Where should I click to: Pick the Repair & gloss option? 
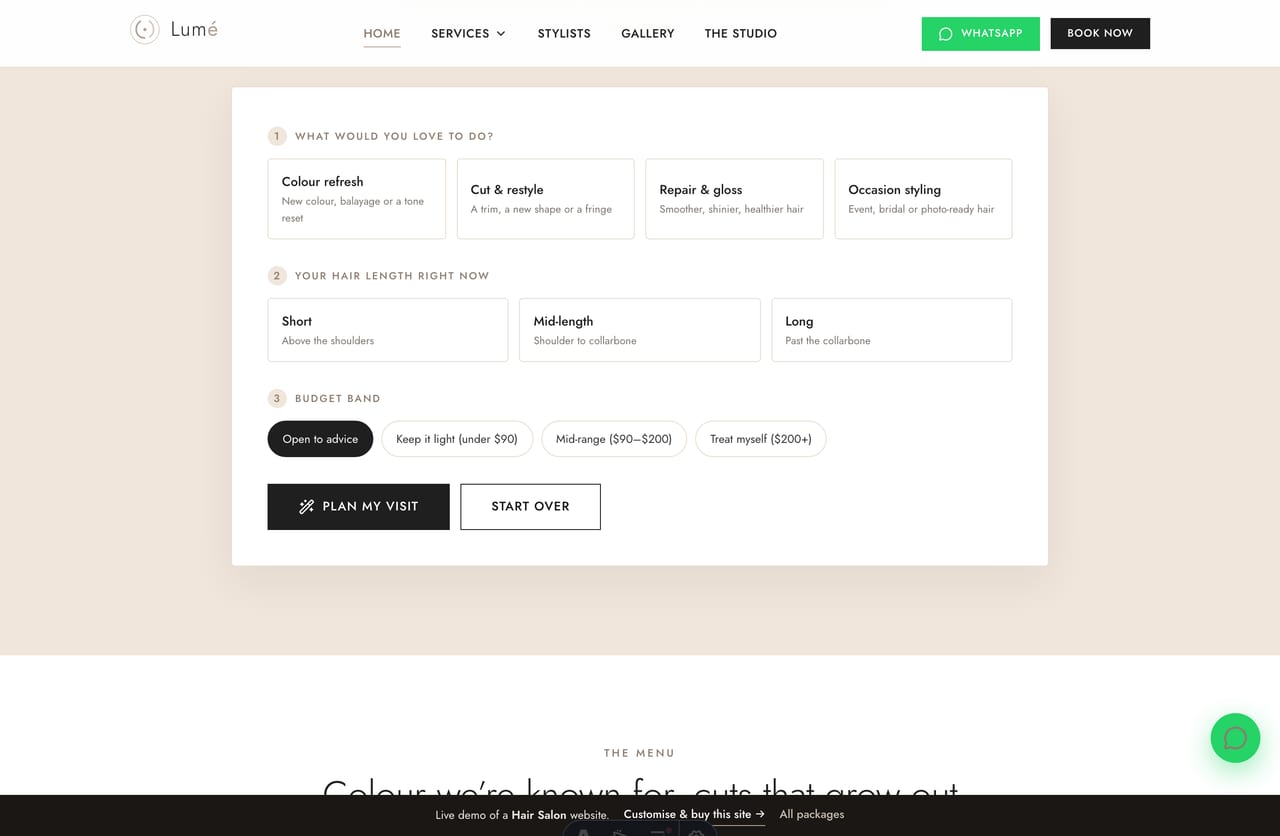pos(734,199)
